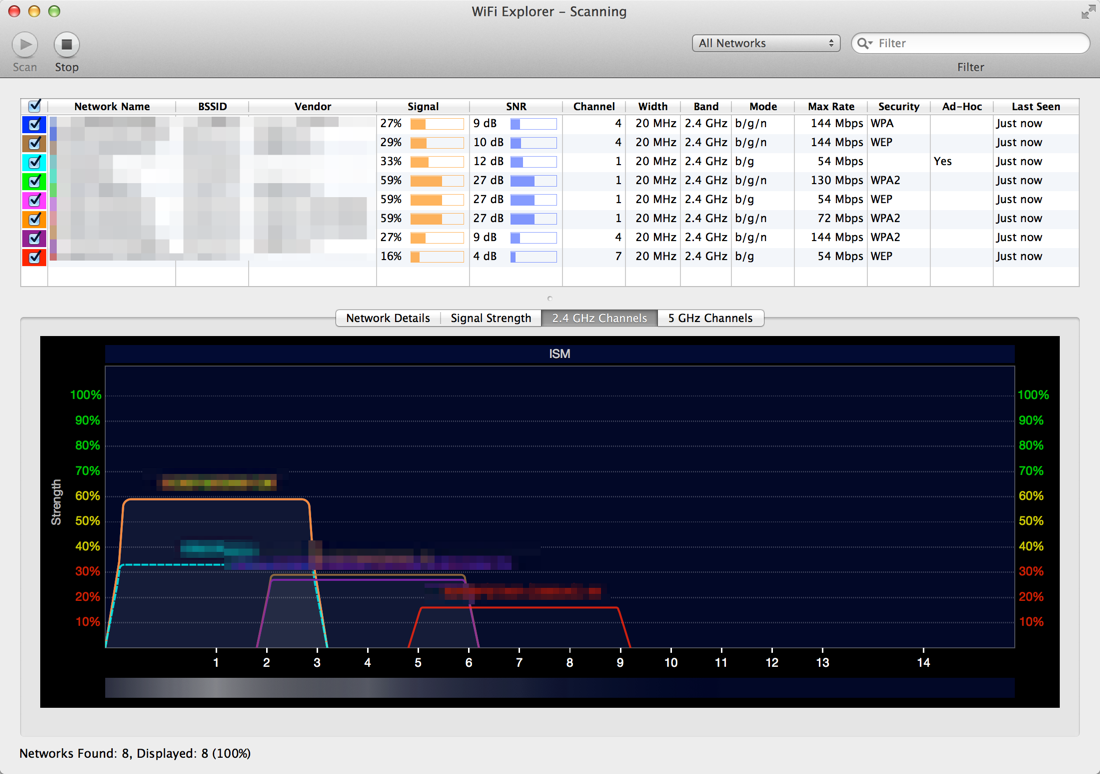Uncheck the blue network with WPA security
Image resolution: width=1100 pixels, height=774 pixels.
pyautogui.click(x=34, y=124)
